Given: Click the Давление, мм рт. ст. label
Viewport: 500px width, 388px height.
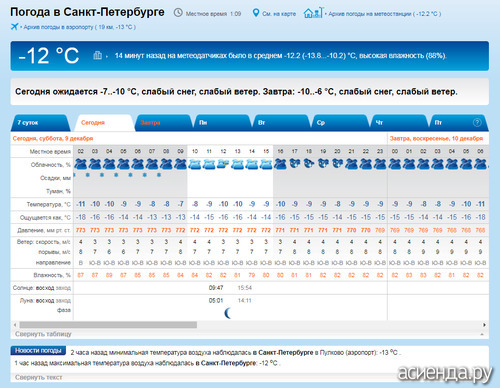Looking at the screenshot, I should 44,230.
